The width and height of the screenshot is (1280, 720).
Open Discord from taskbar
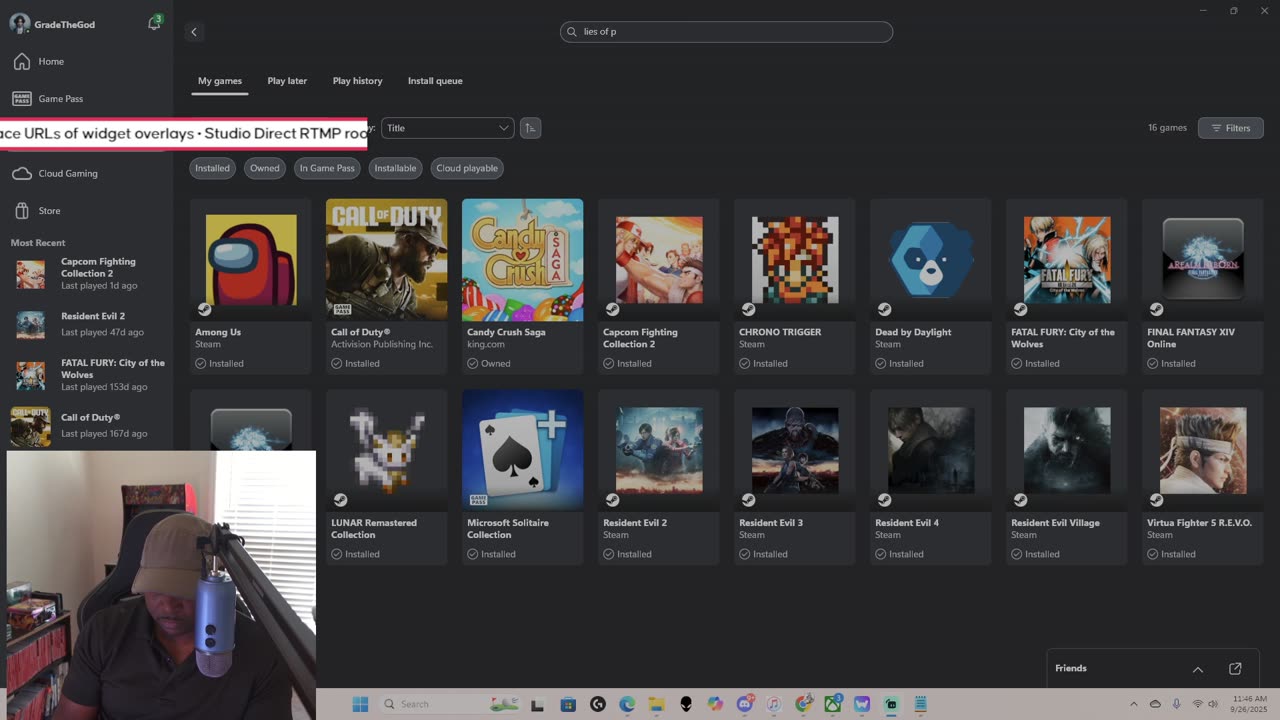click(745, 704)
